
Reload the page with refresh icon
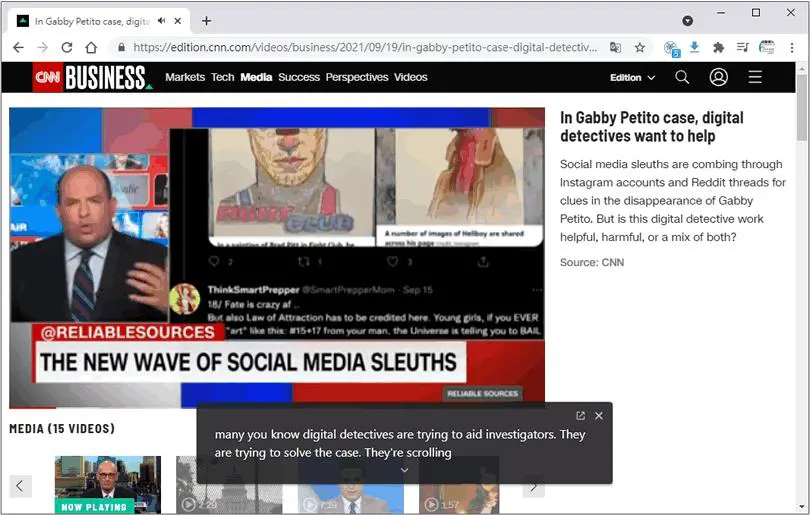pyautogui.click(x=67, y=48)
